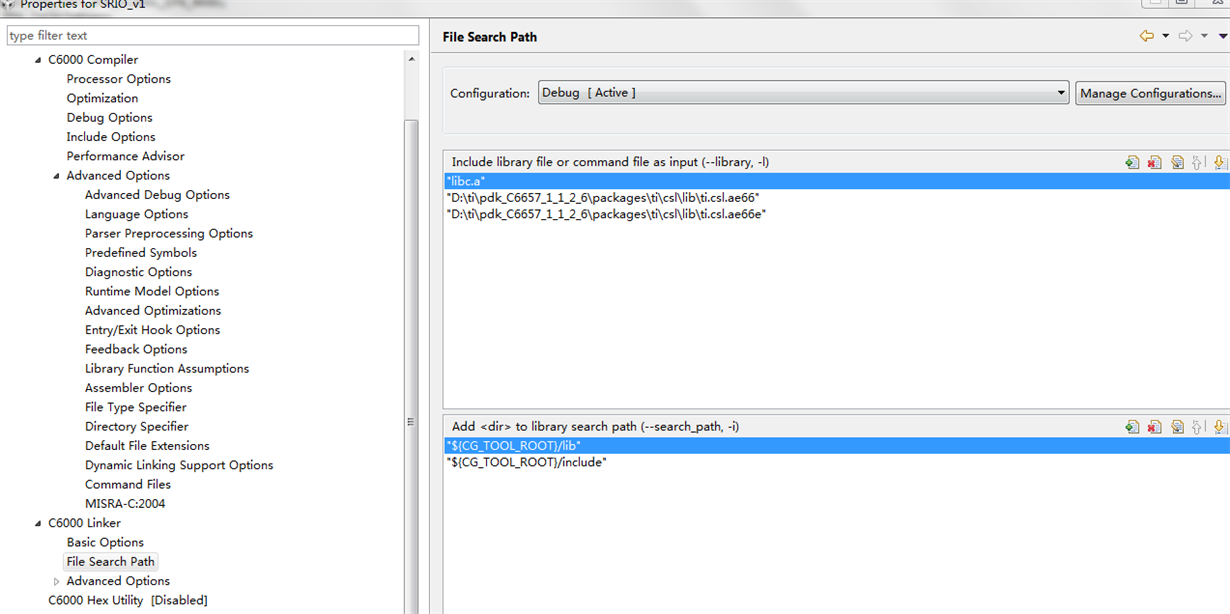
Task: Select Runtime Model Options
Action: [152, 291]
